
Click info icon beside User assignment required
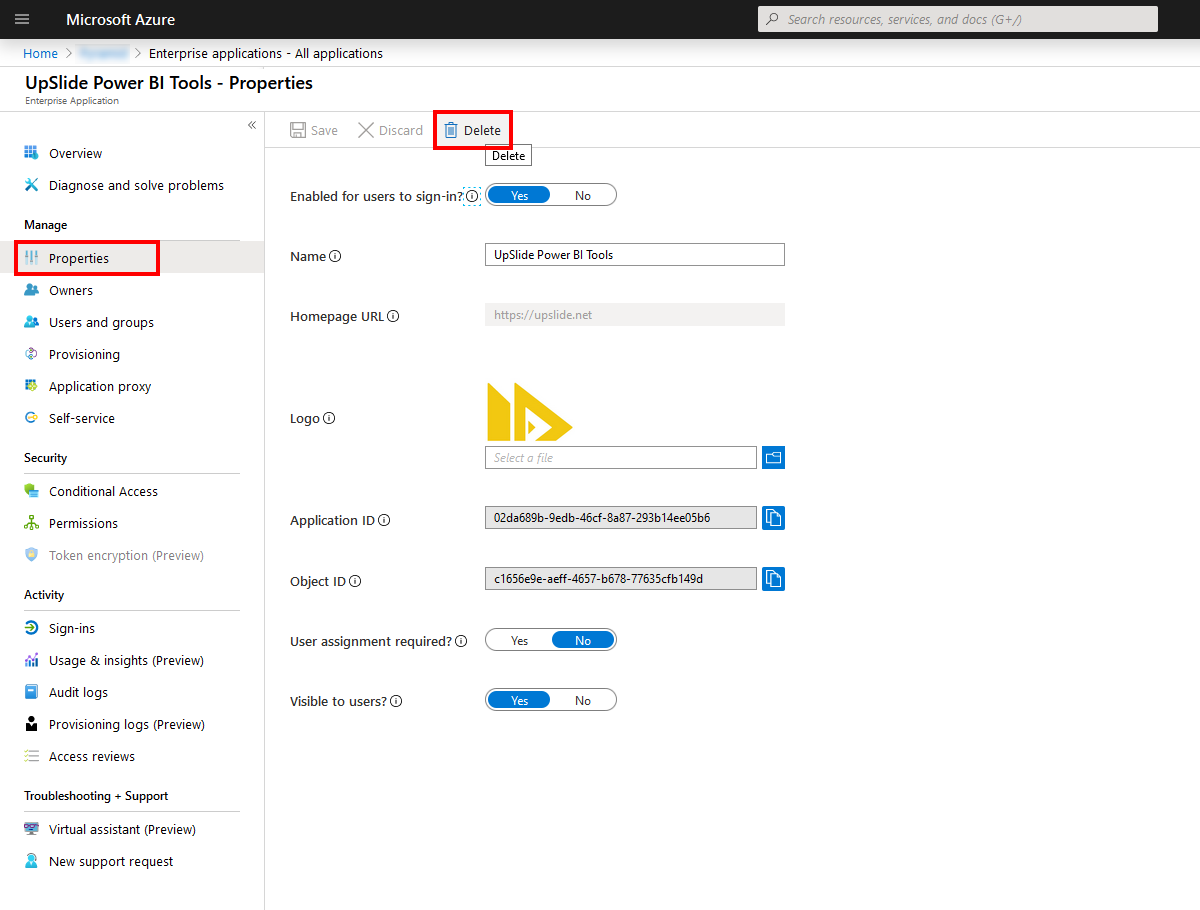[x=461, y=641]
